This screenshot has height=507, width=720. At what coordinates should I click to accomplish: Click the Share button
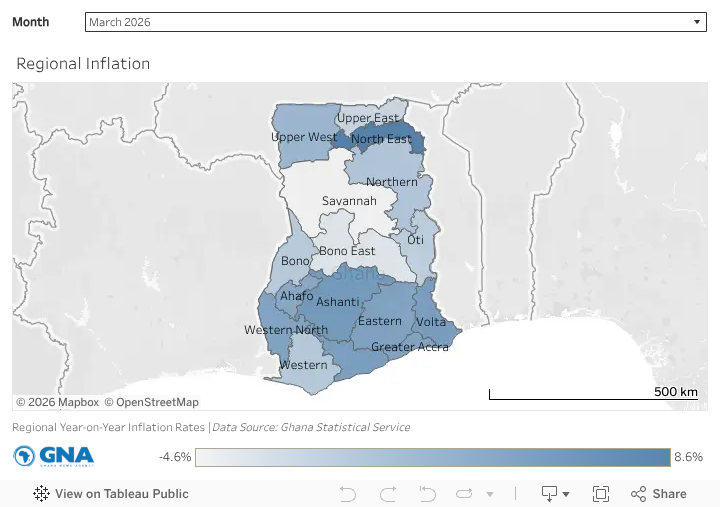(x=659, y=494)
